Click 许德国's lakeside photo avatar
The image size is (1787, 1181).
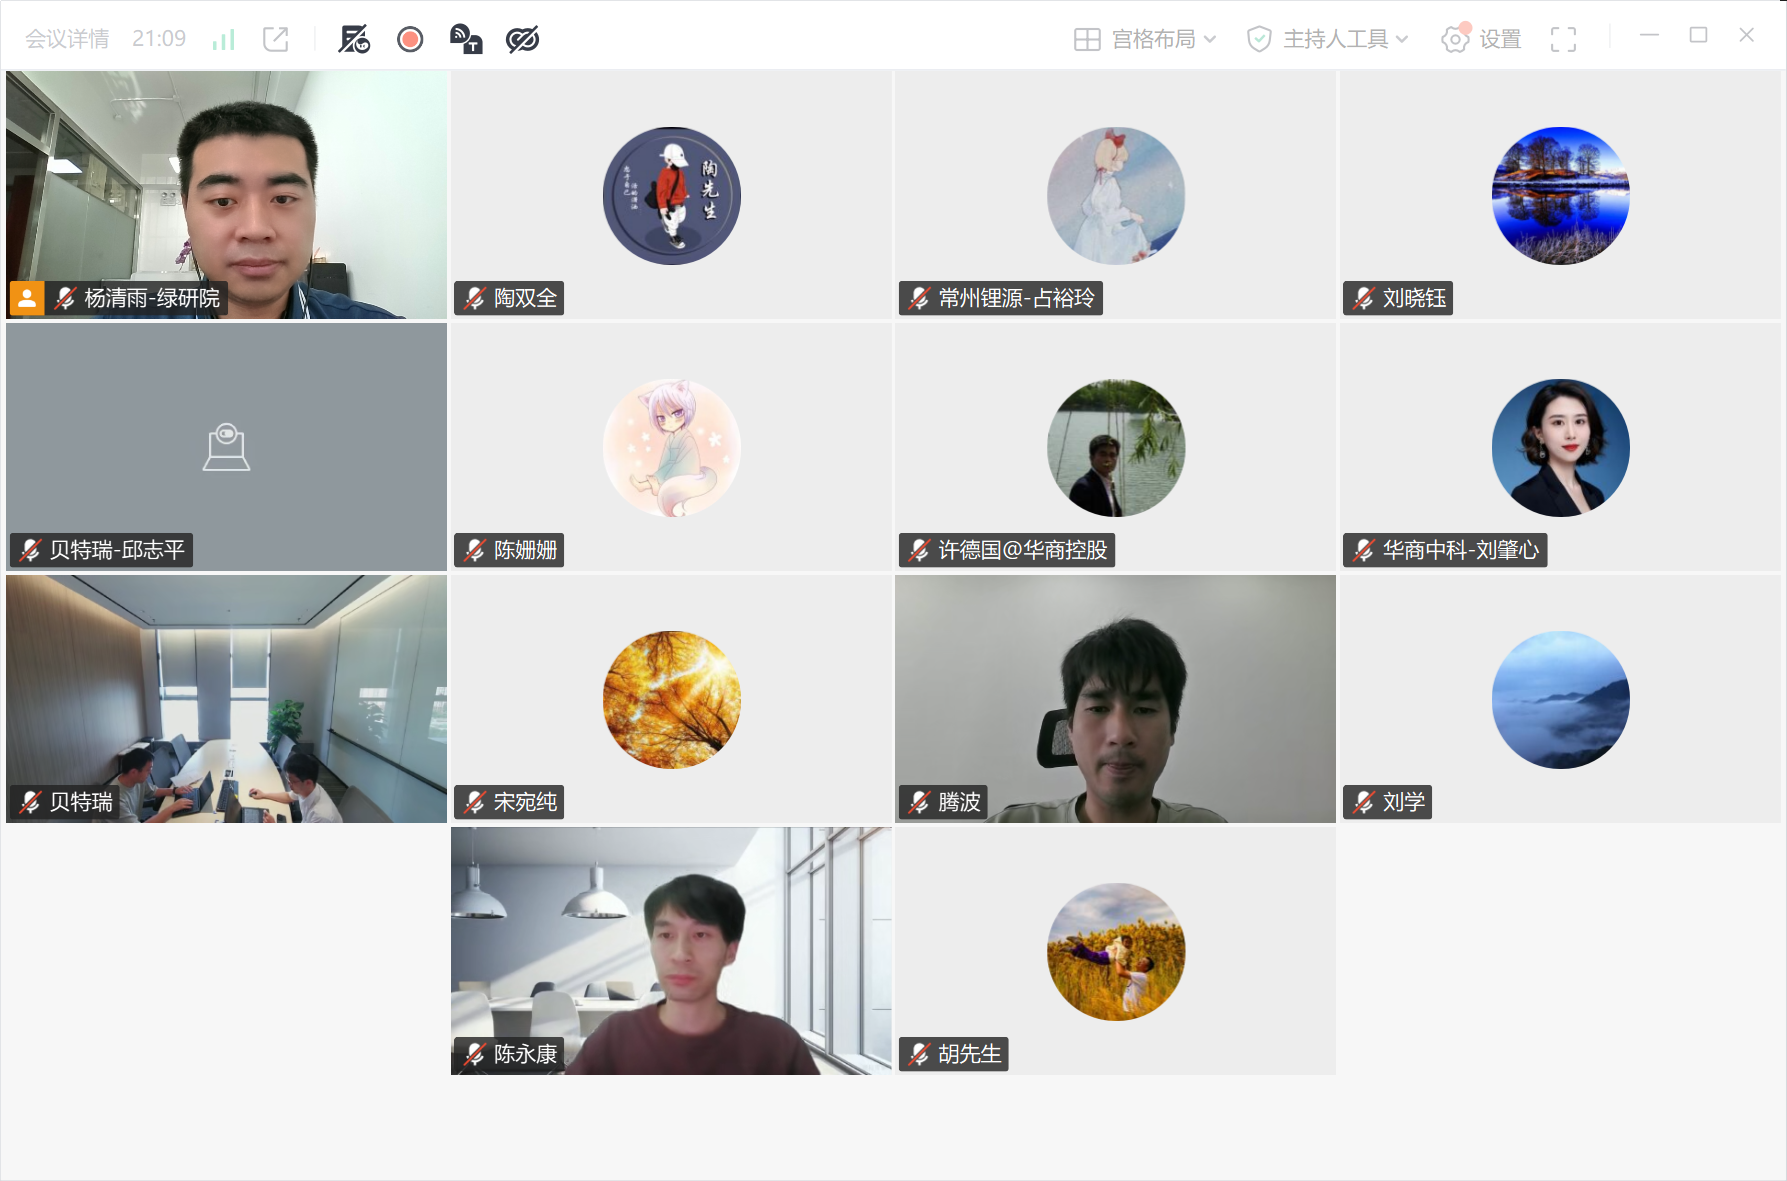(x=1116, y=448)
